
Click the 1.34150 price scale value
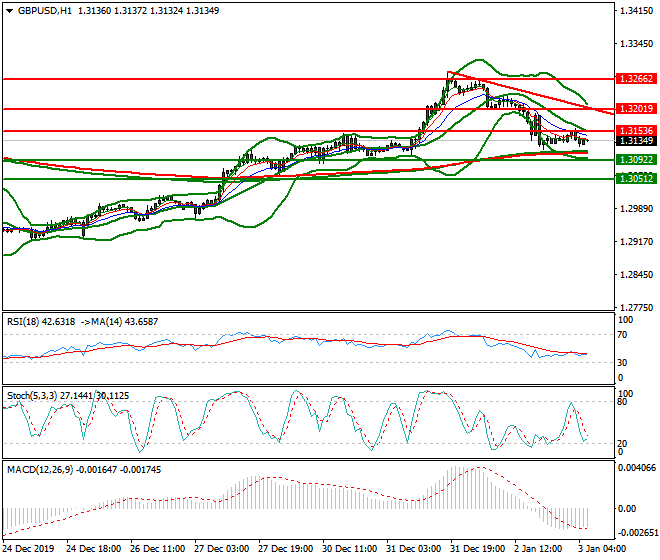pyautogui.click(x=637, y=11)
